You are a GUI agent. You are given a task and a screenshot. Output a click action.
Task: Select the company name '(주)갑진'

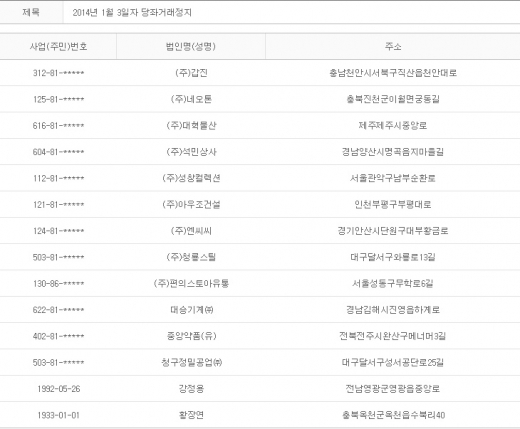191,73
